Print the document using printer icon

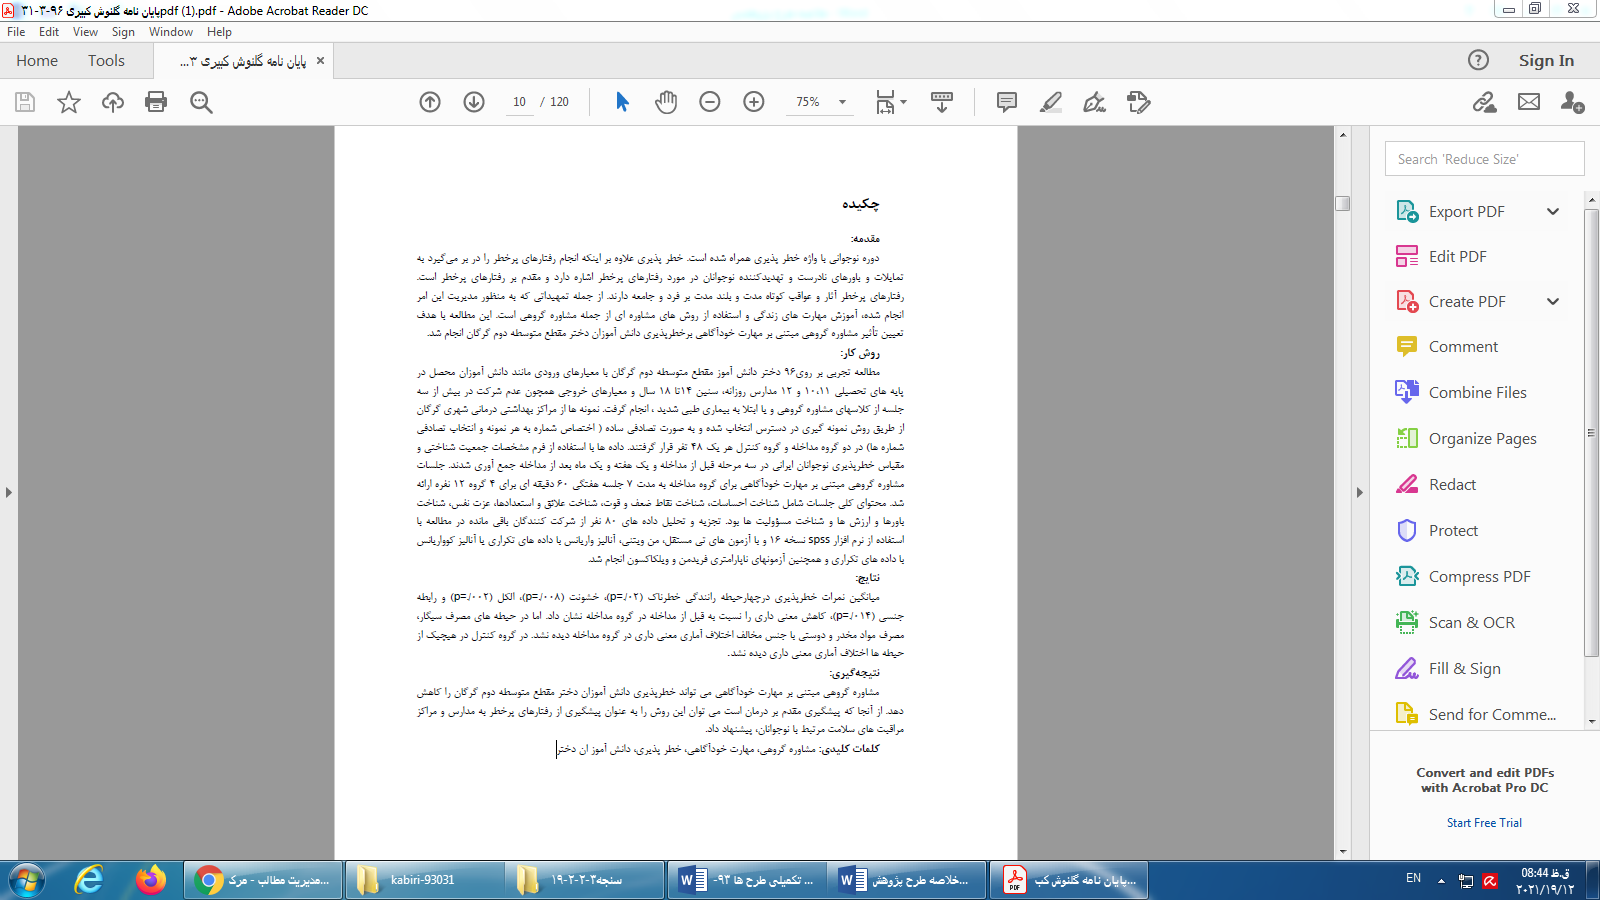tap(156, 102)
